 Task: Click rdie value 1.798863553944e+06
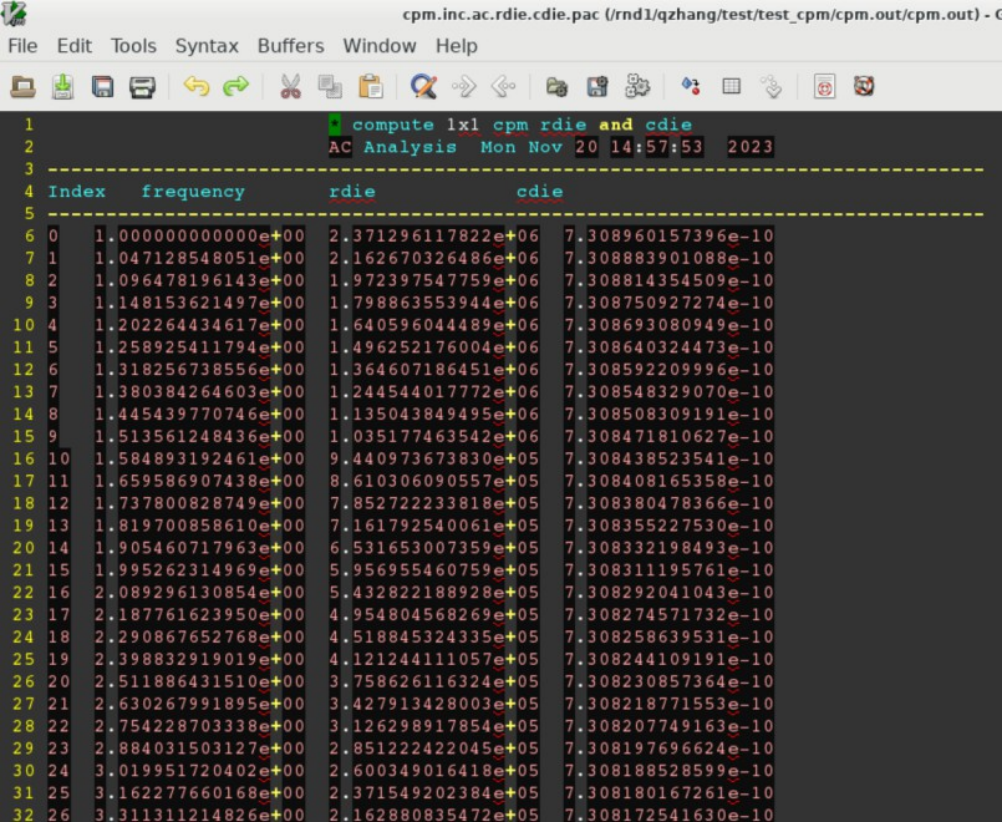coord(434,303)
